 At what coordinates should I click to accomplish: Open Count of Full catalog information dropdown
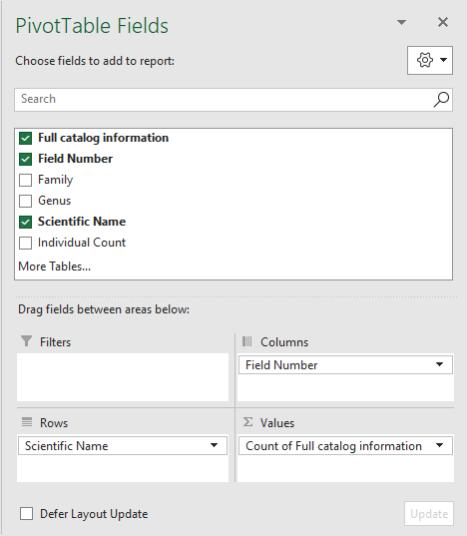point(440,445)
